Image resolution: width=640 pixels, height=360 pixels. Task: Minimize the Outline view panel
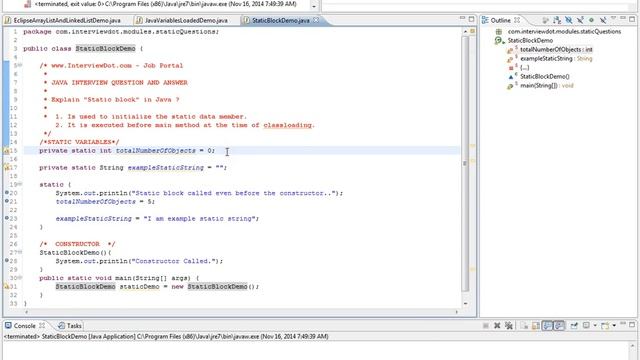coord(622,18)
